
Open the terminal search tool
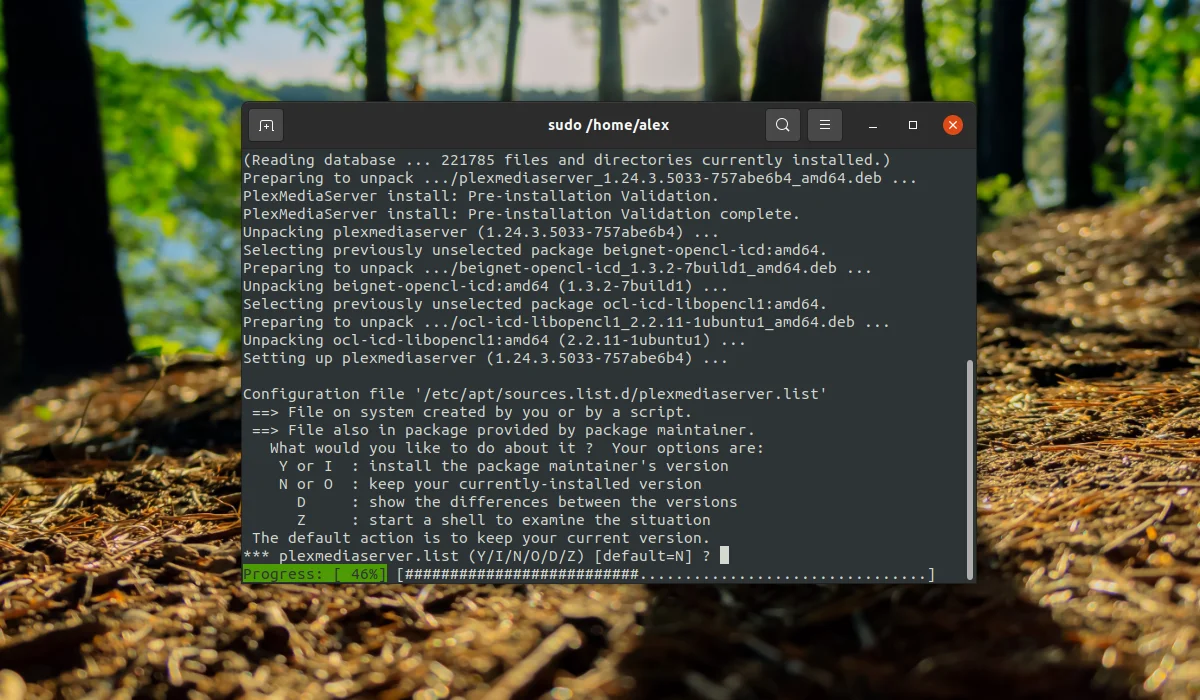pyautogui.click(x=783, y=125)
